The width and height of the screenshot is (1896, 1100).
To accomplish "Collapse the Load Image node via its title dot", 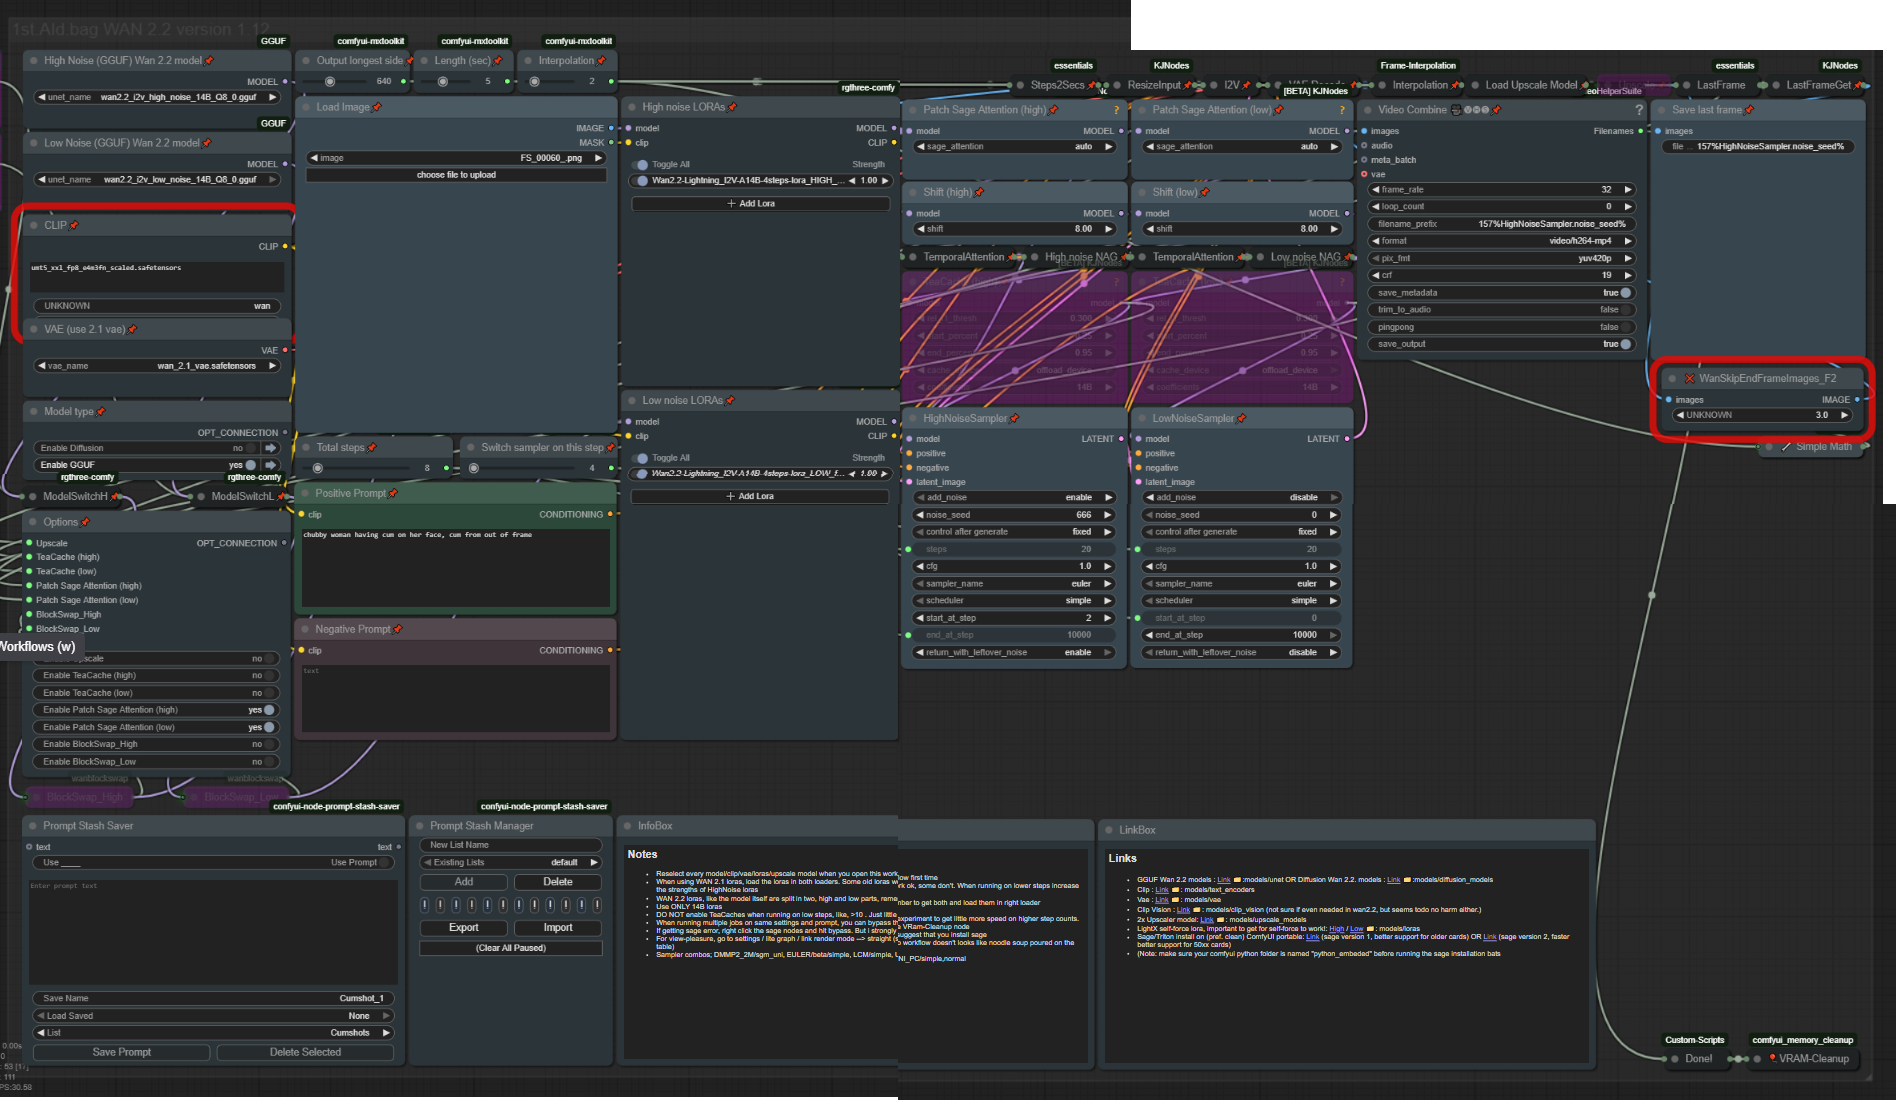I will click(x=306, y=107).
